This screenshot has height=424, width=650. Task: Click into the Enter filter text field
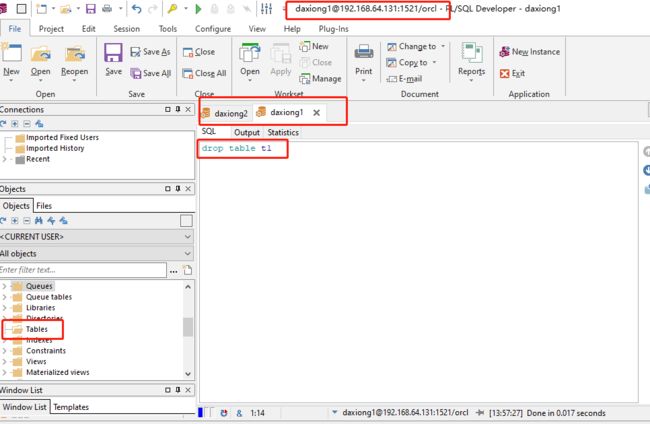click(83, 270)
